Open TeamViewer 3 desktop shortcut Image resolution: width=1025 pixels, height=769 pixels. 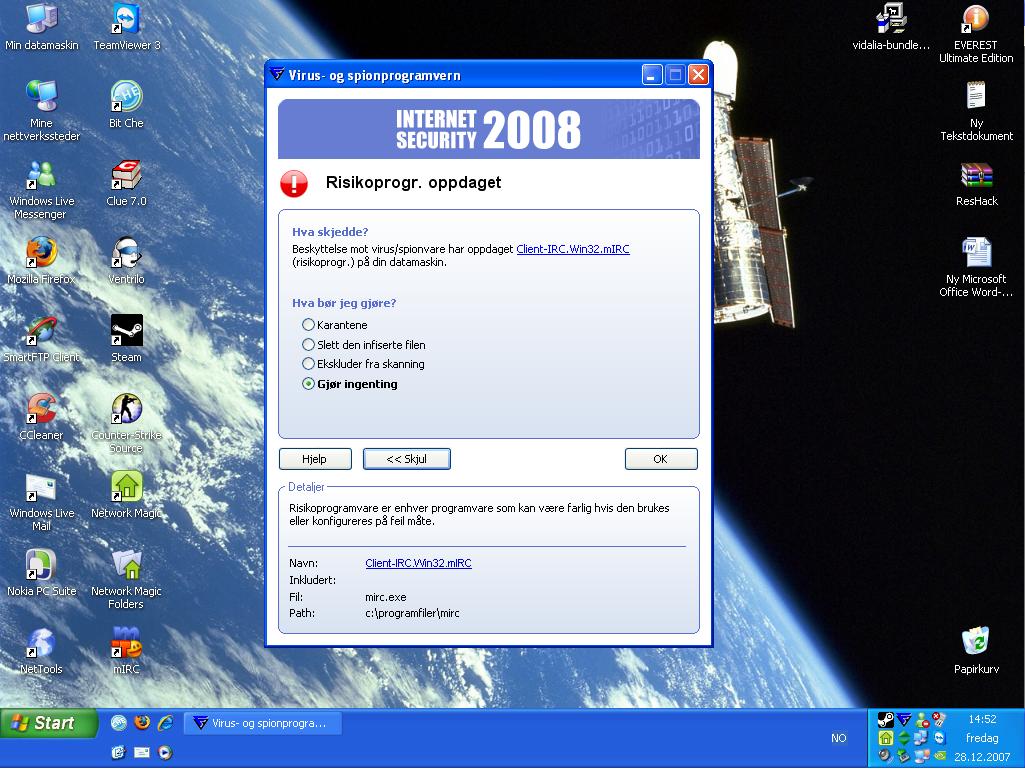point(126,27)
